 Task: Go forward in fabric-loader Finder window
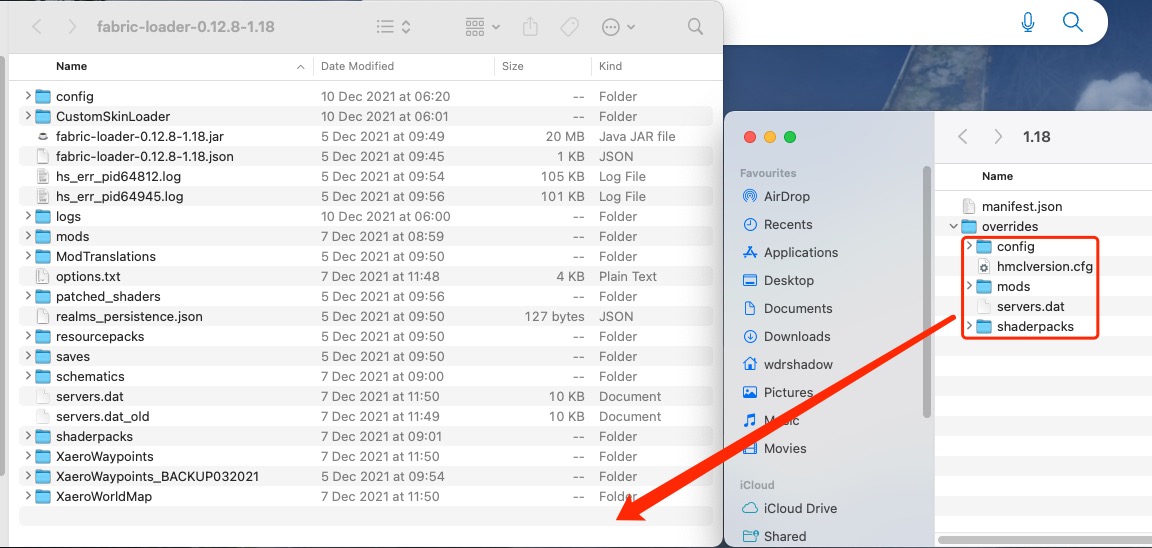[x=71, y=27]
